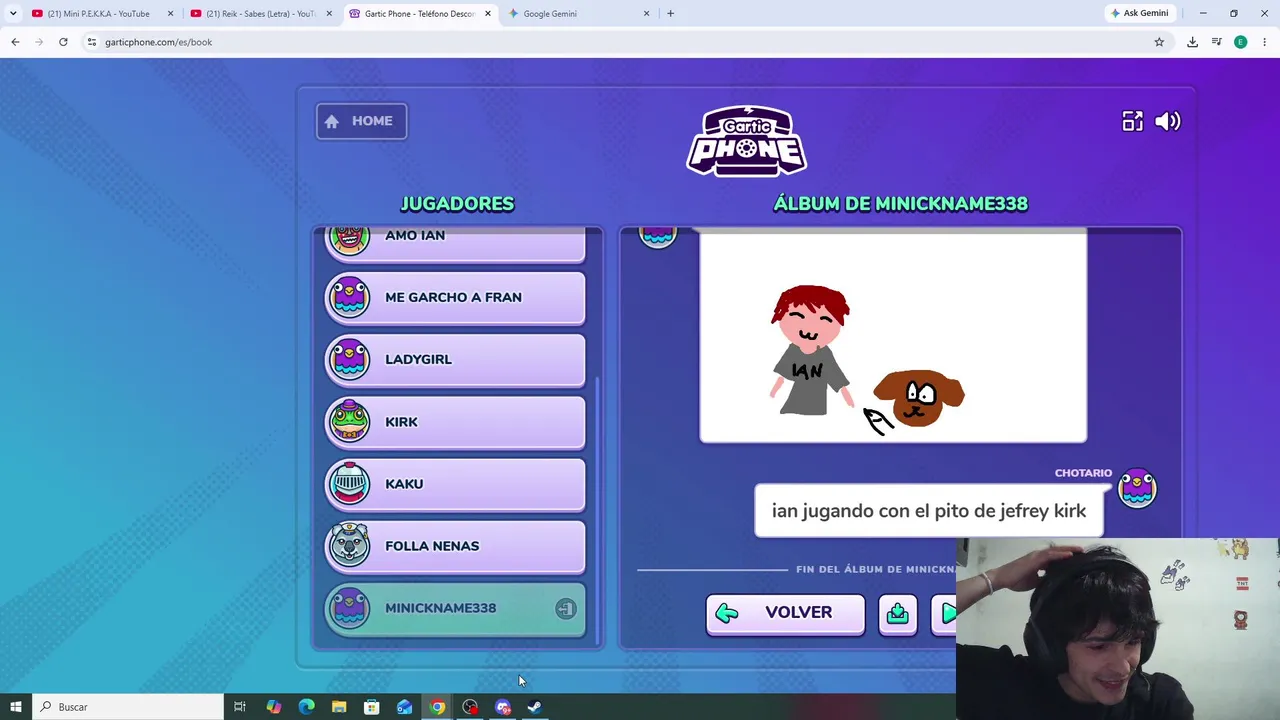This screenshot has height=720, width=1280.
Task: Close the Reik - Sabes tab
Action: pyautogui.click(x=329, y=14)
